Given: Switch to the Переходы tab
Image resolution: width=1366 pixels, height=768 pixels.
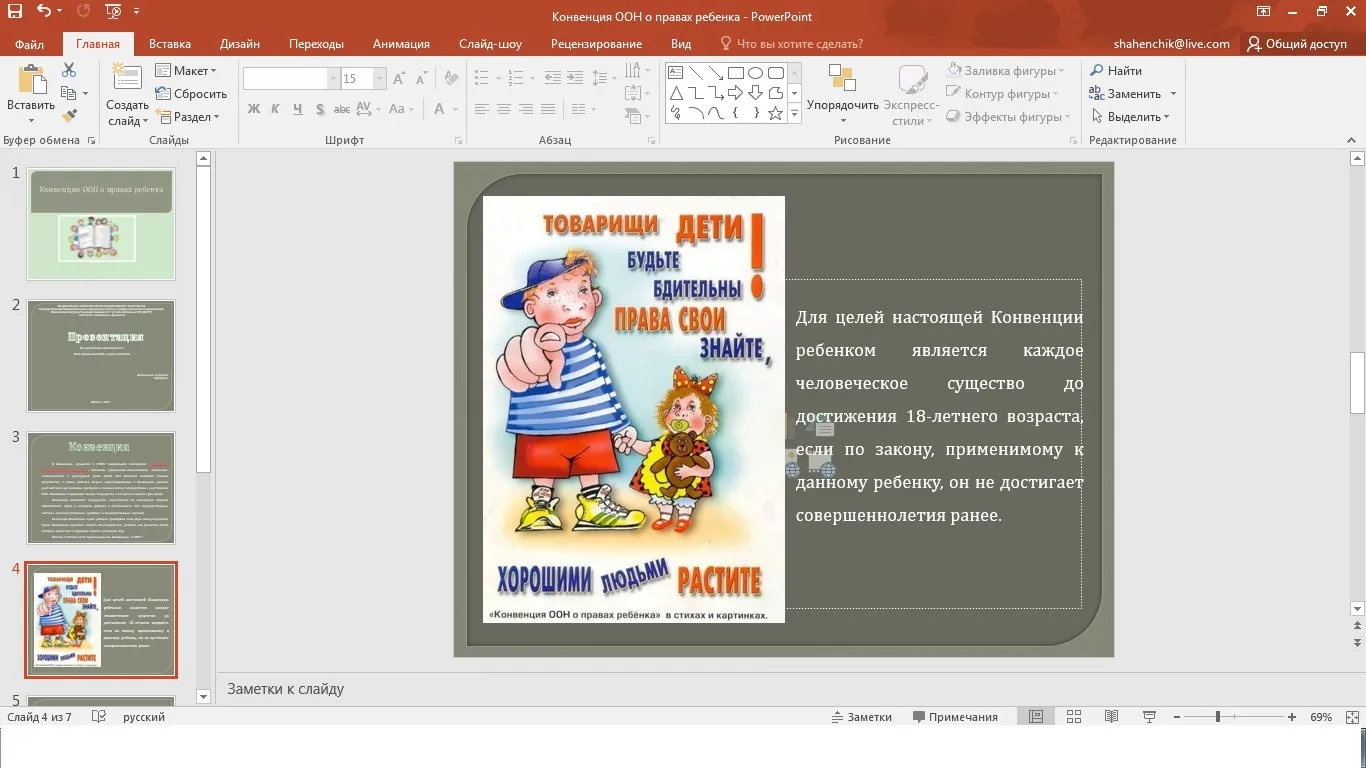Looking at the screenshot, I should (316, 44).
